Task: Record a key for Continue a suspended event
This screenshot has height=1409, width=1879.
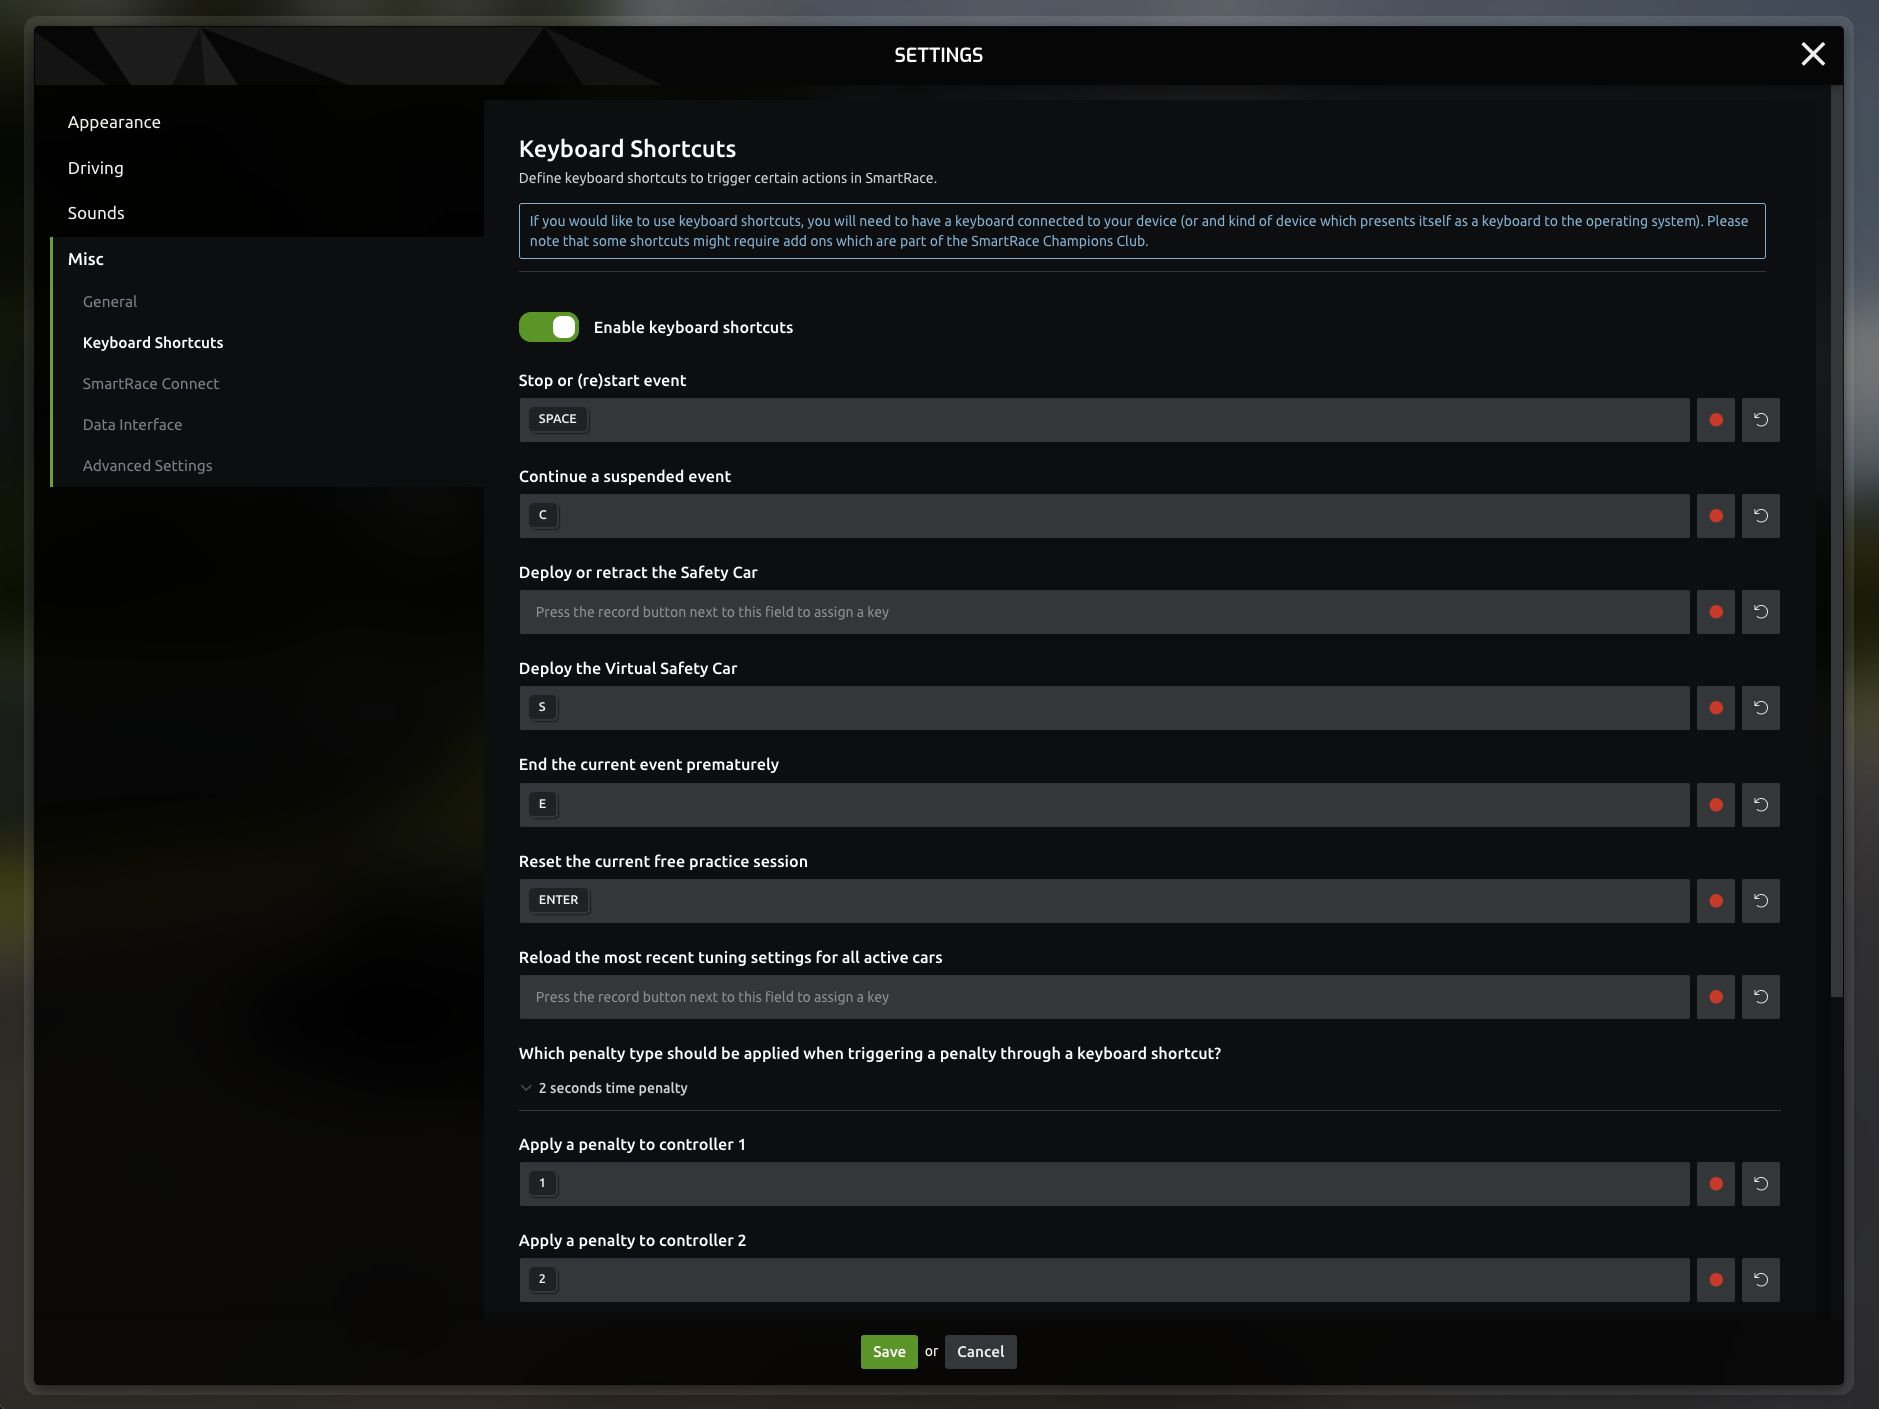Action: click(x=1715, y=516)
